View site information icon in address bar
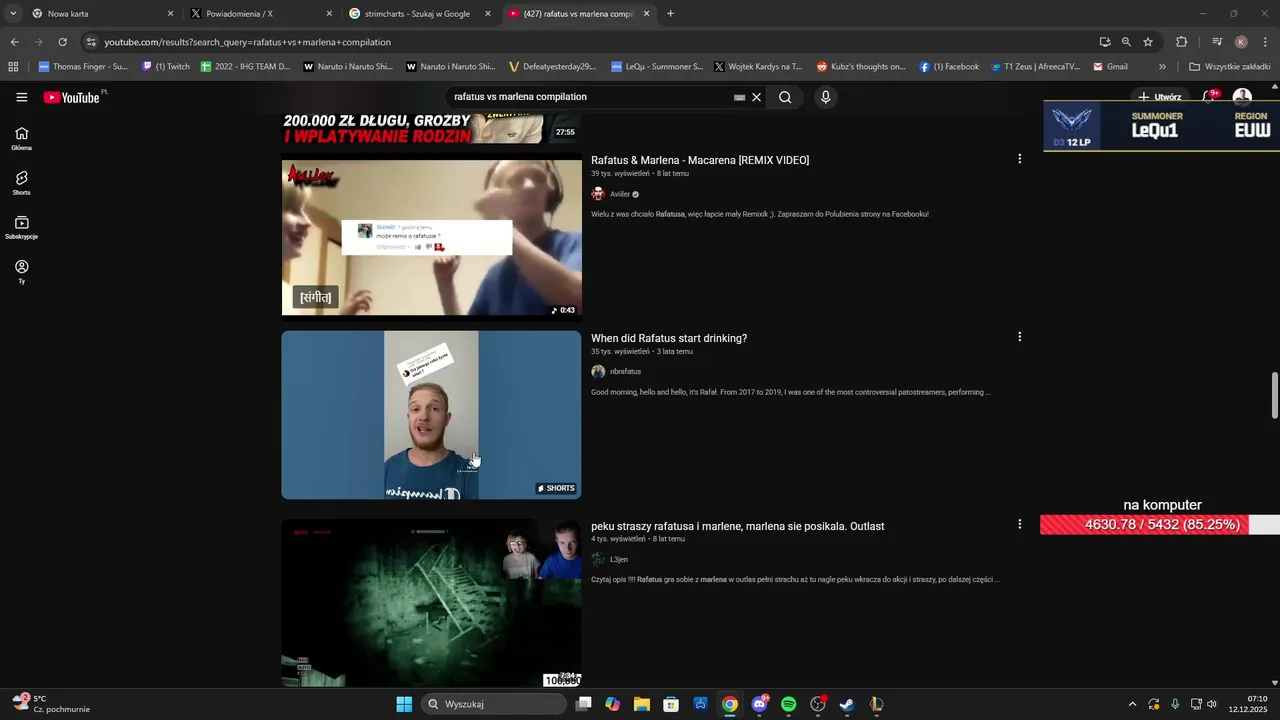Viewport: 1280px width, 720px height. (91, 42)
